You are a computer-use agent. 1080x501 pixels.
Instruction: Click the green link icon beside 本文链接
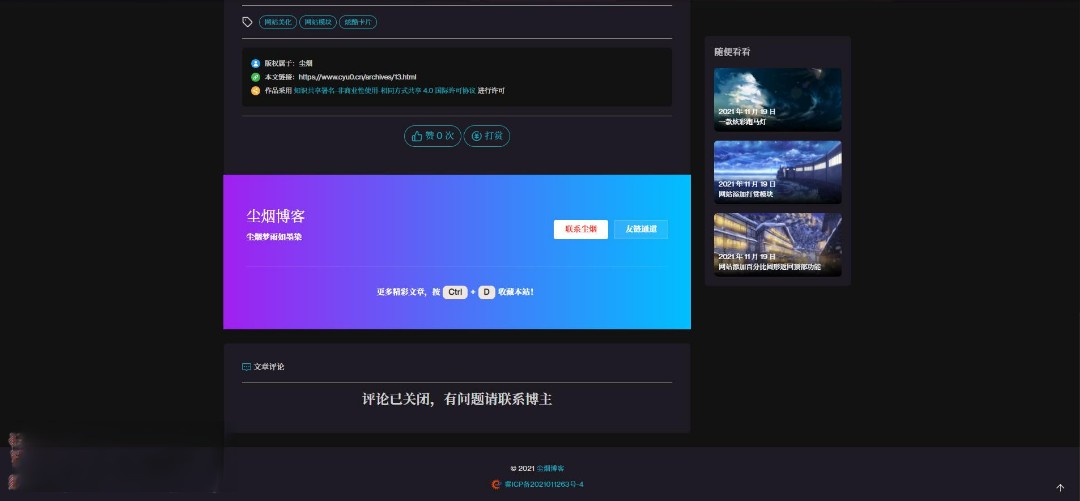pos(256,76)
